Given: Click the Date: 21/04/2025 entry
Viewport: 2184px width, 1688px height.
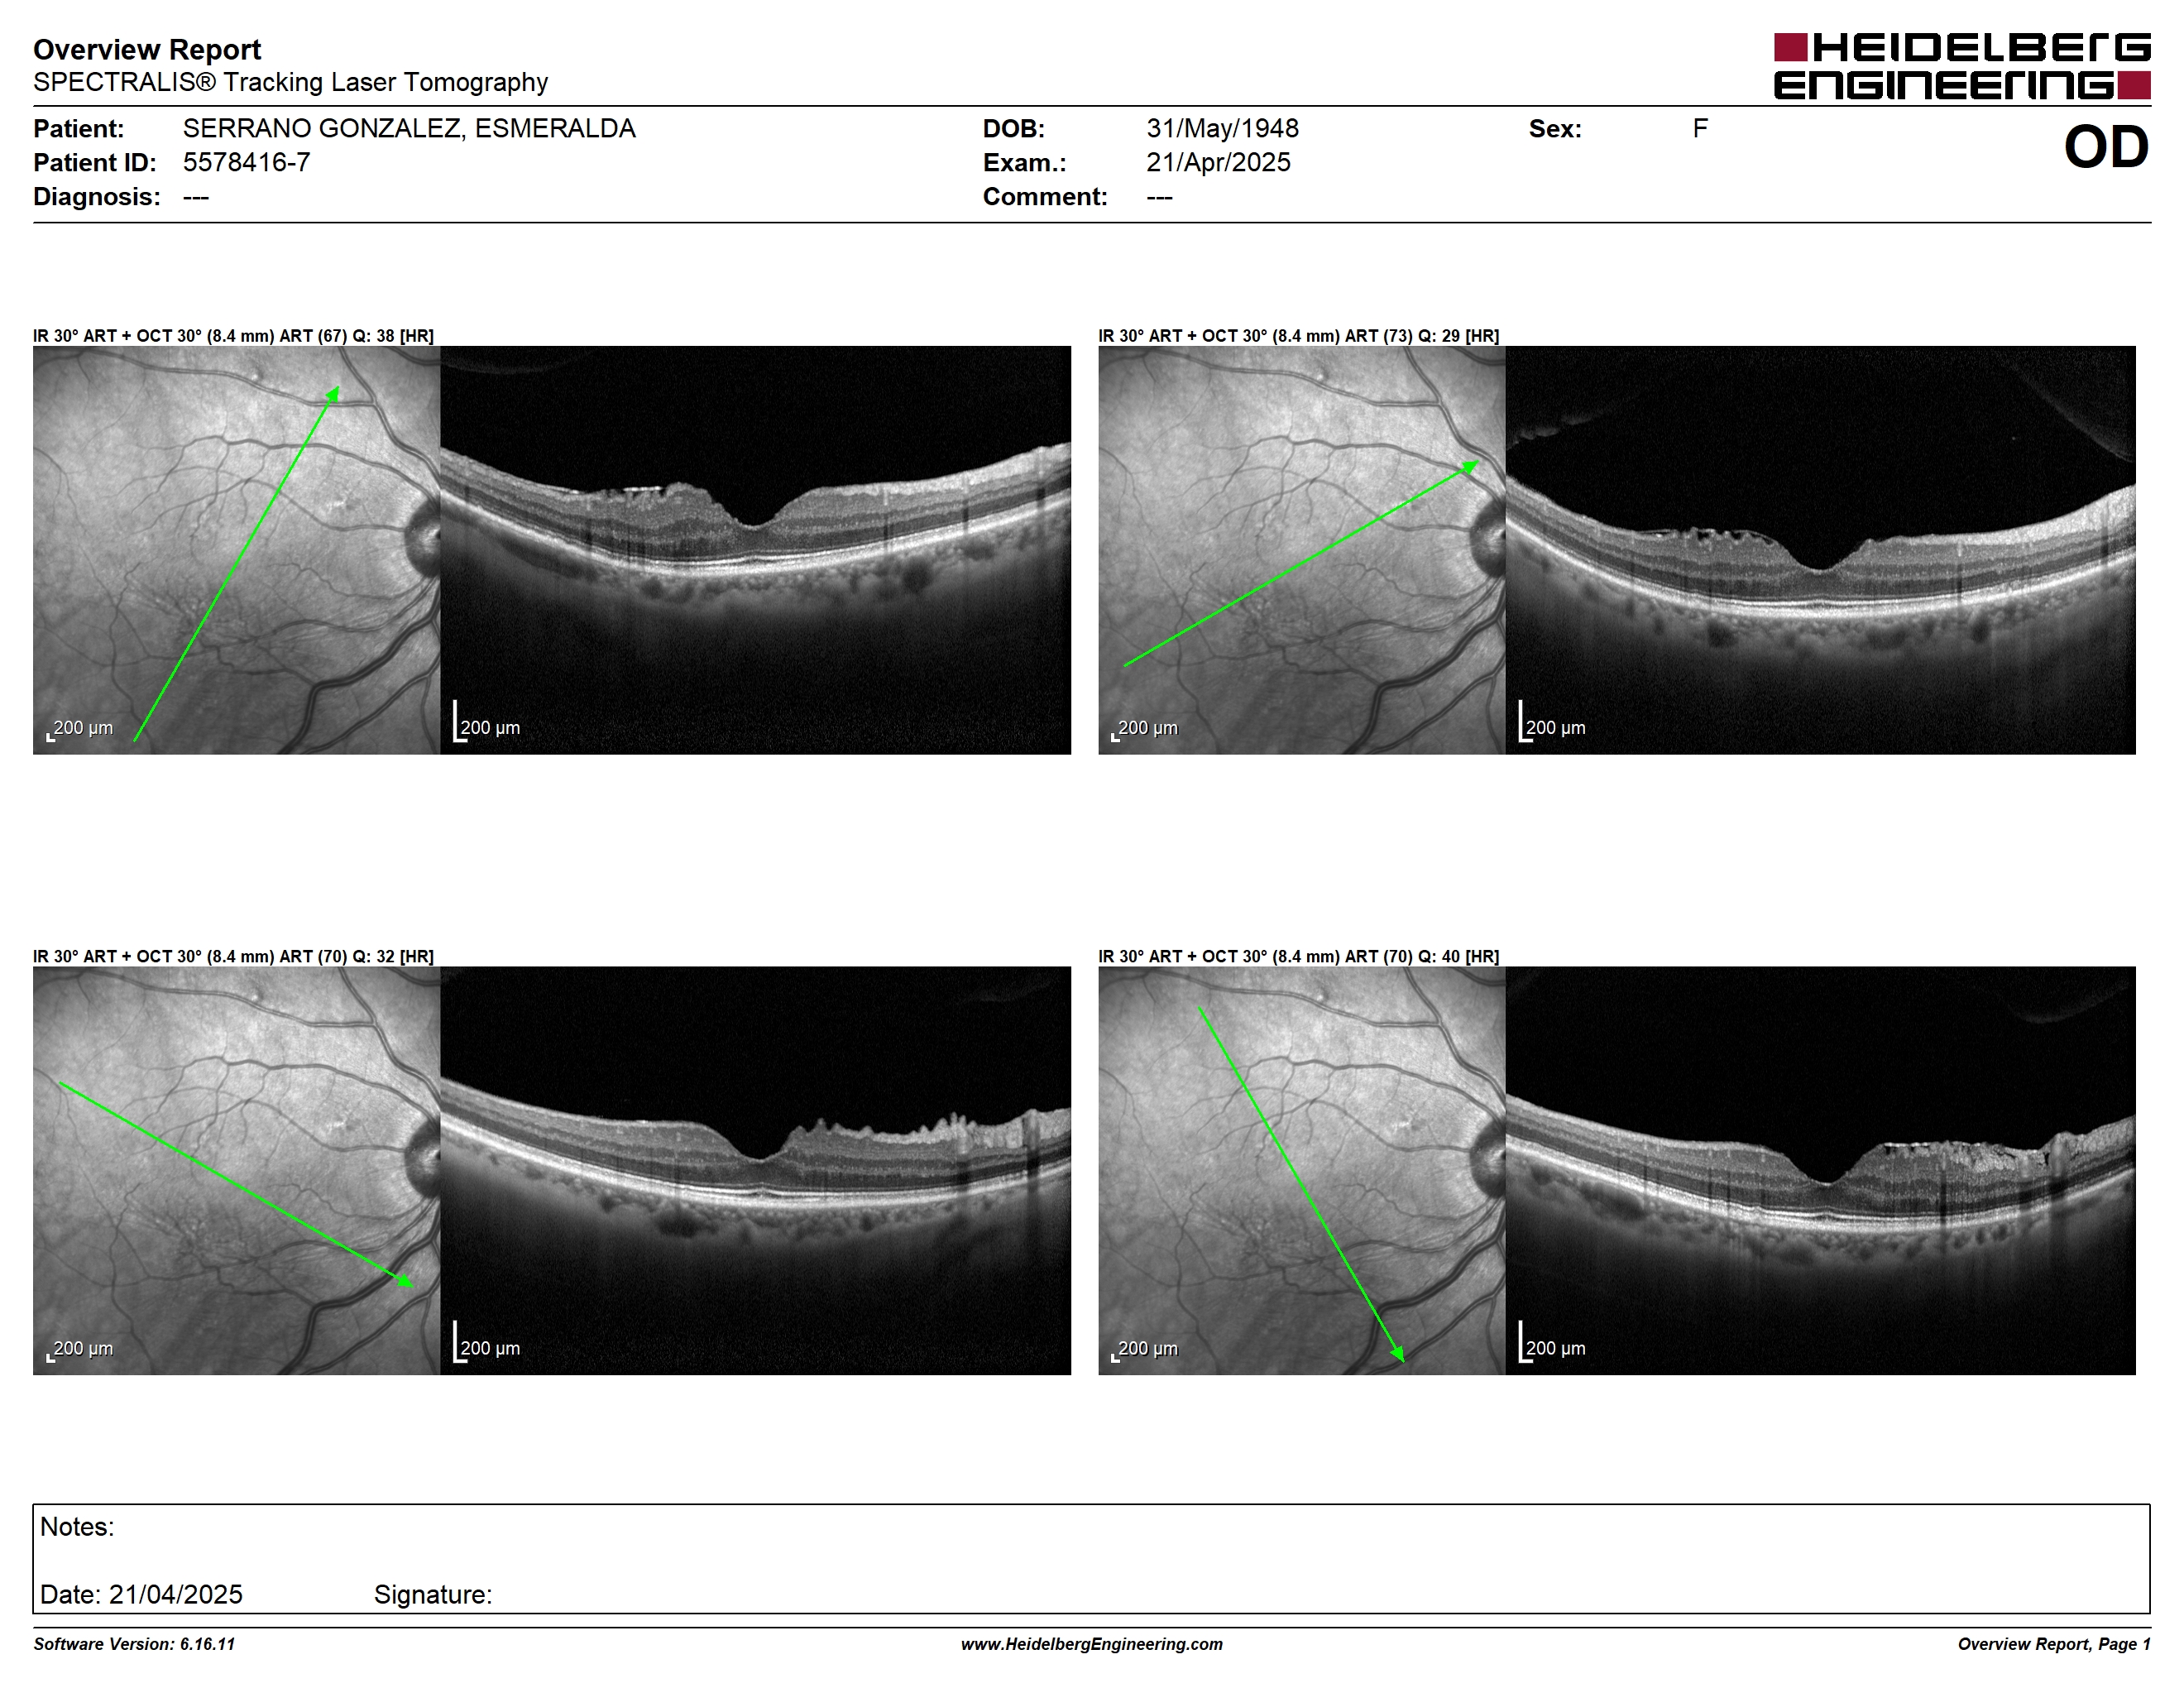Looking at the screenshot, I should (x=141, y=1594).
